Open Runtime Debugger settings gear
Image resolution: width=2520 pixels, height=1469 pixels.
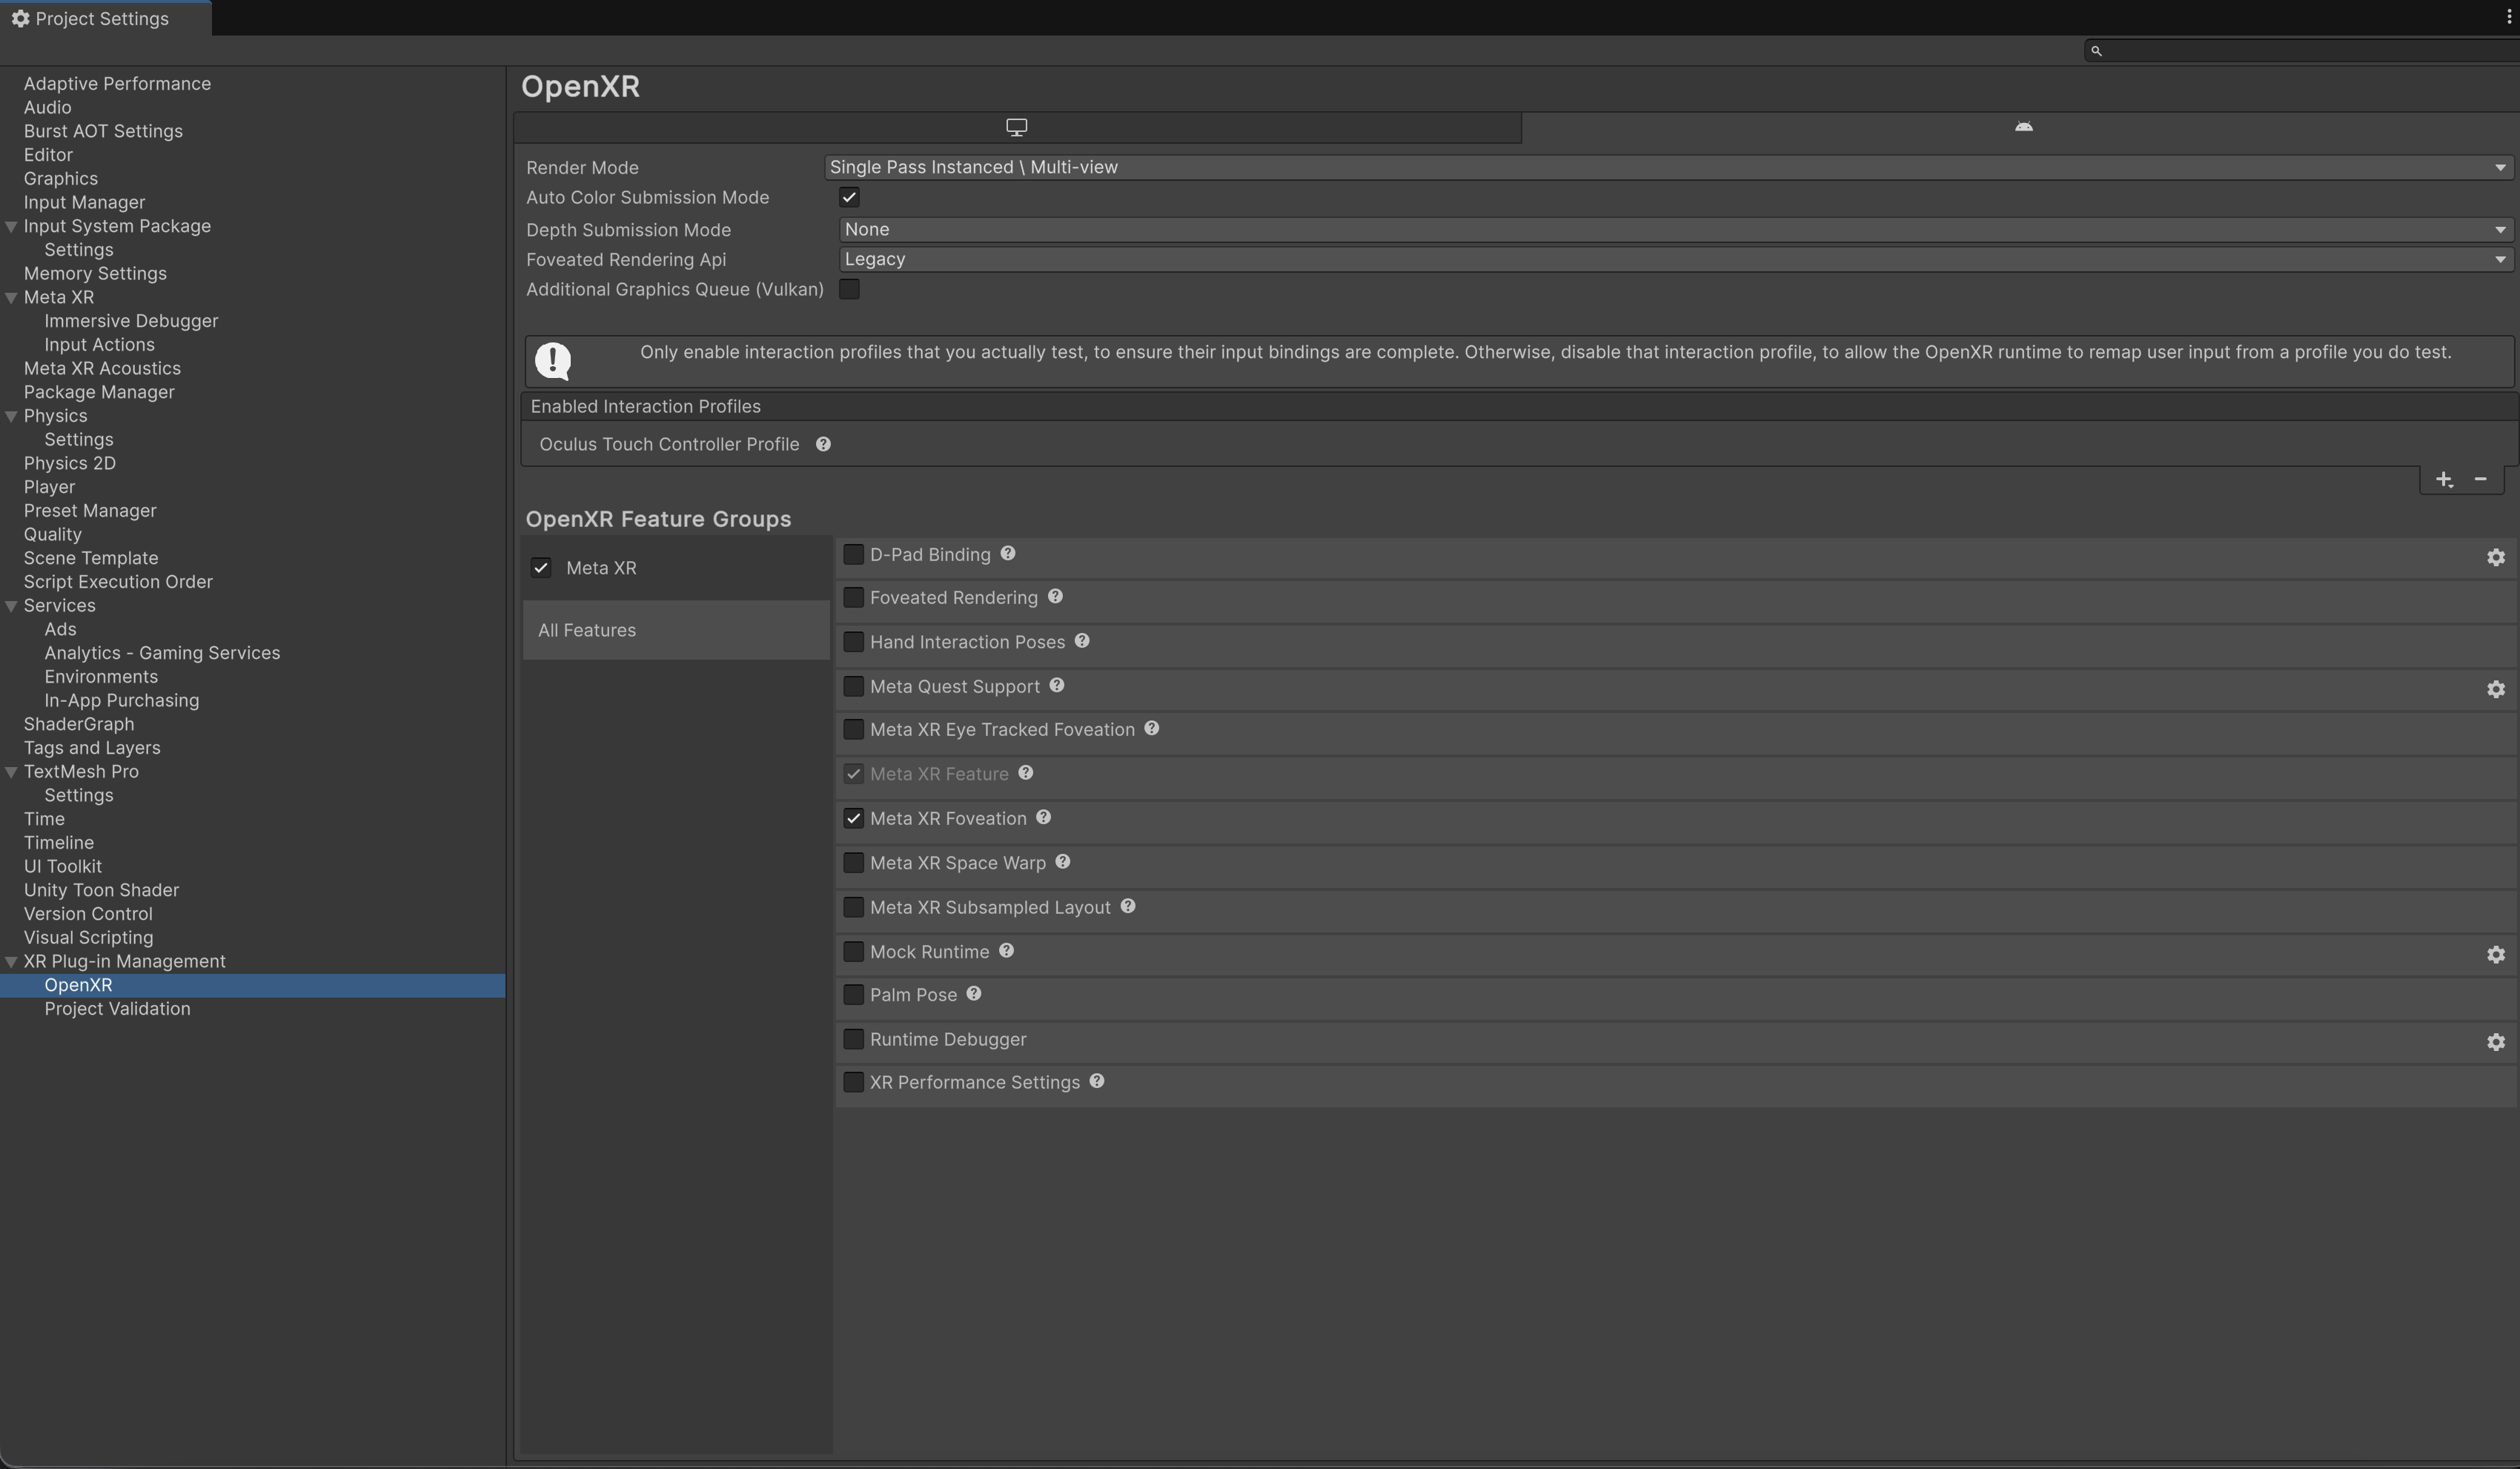[2495, 1042]
